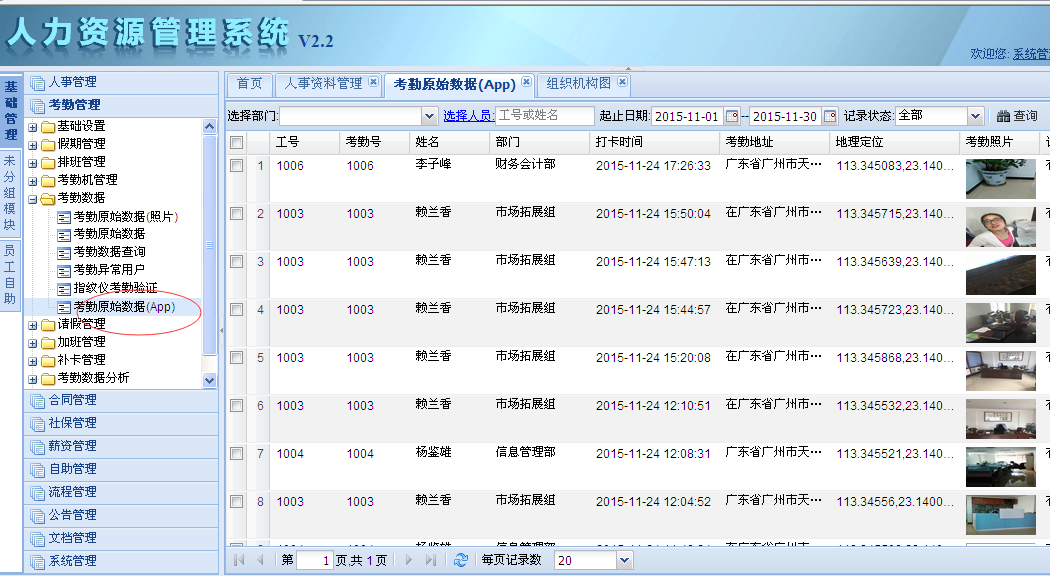This screenshot has height=577, width=1050.
Task: Open 考勤原始数据(照片) tree page
Action: click(125, 217)
